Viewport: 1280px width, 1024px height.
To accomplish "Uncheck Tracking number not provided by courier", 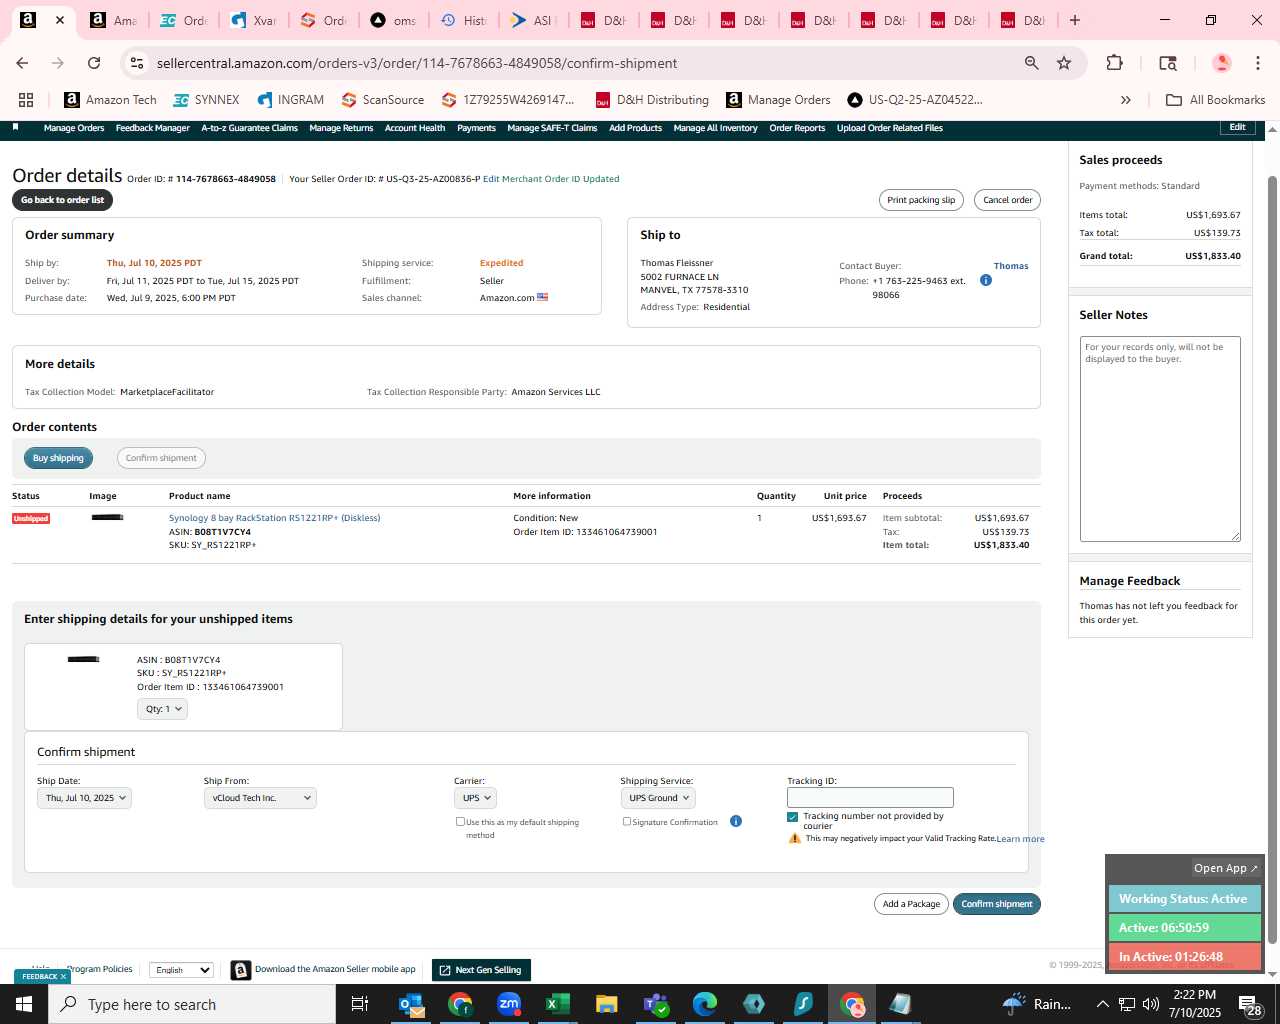I will coord(793,817).
